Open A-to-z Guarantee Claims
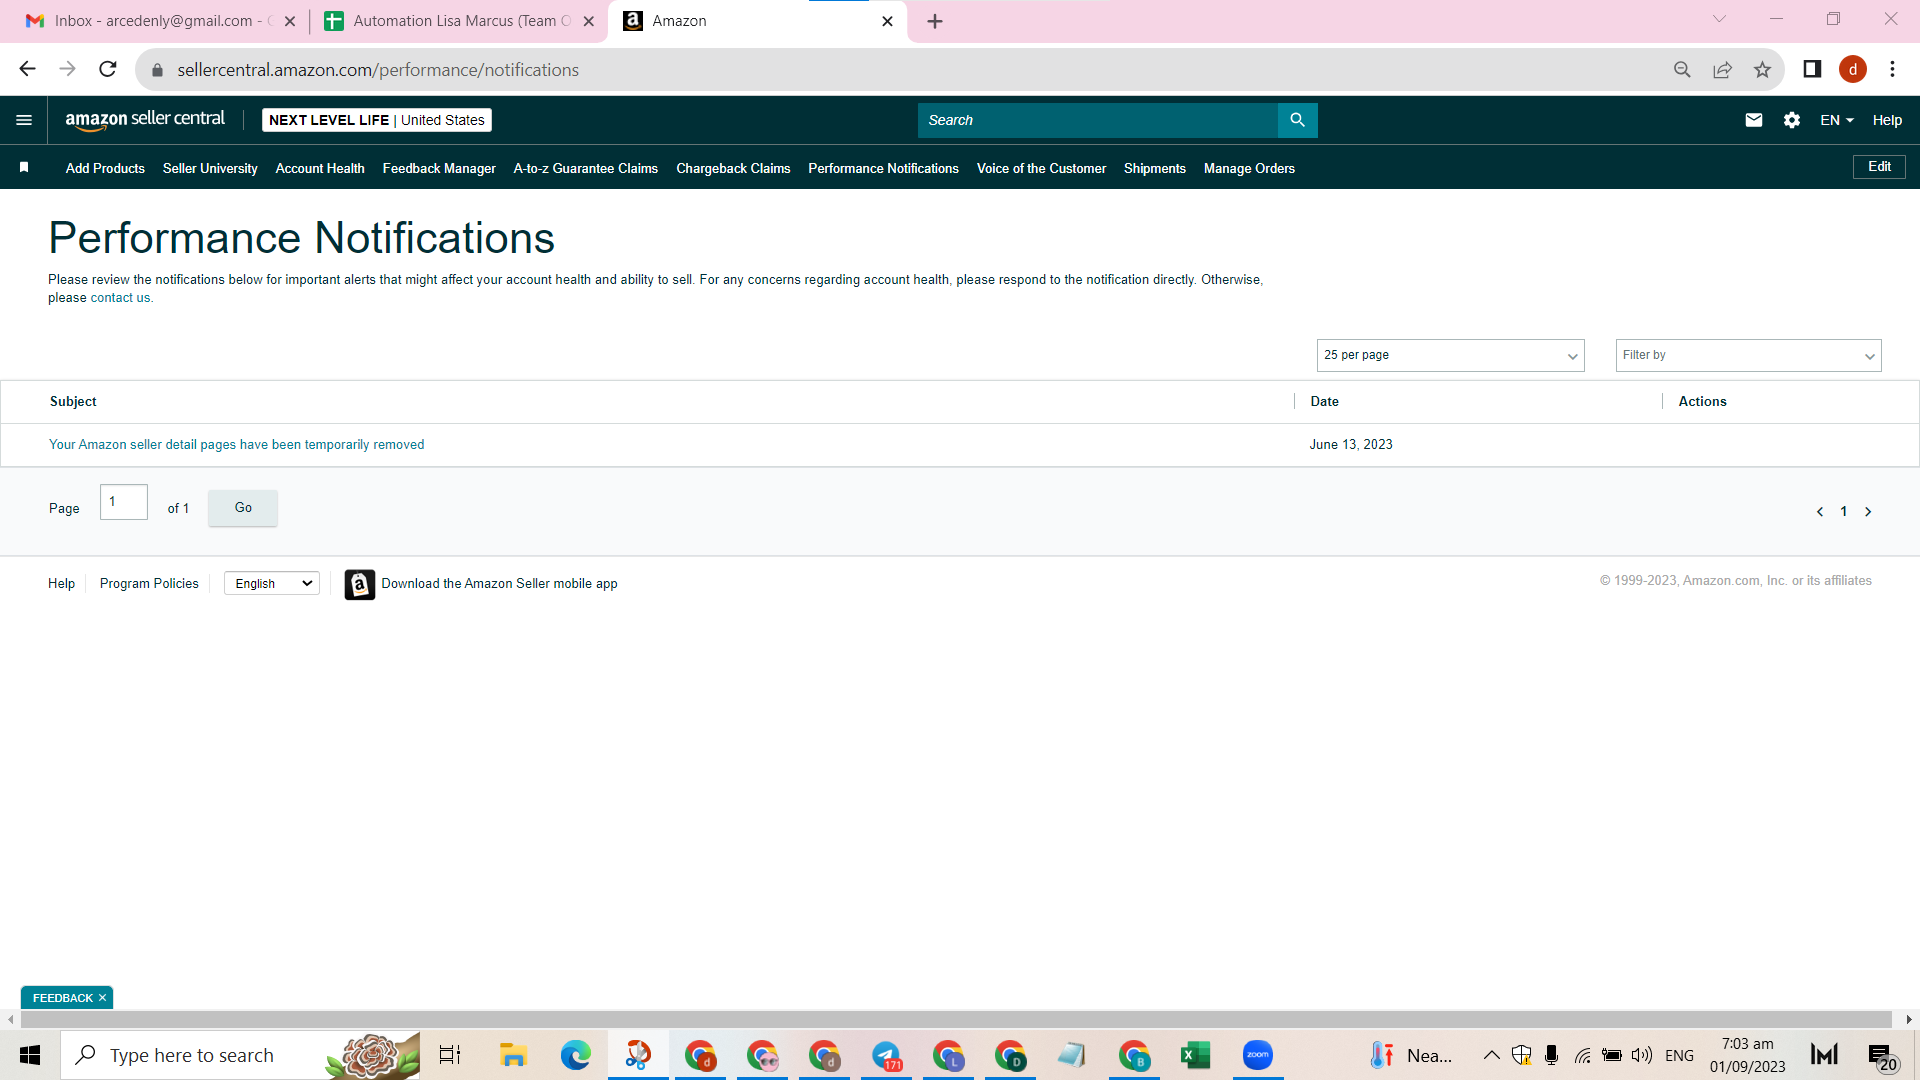Screen dimensions: 1920x1080 point(586,168)
